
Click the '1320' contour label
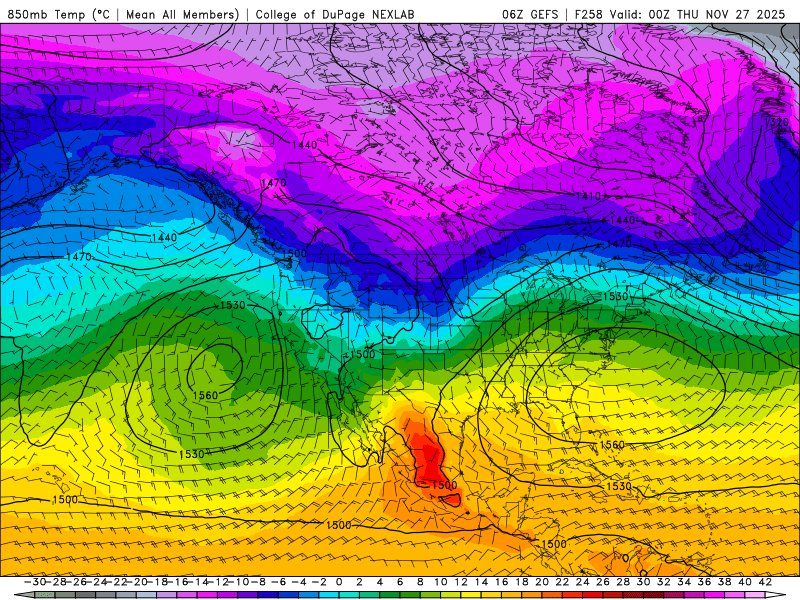click(777, 122)
